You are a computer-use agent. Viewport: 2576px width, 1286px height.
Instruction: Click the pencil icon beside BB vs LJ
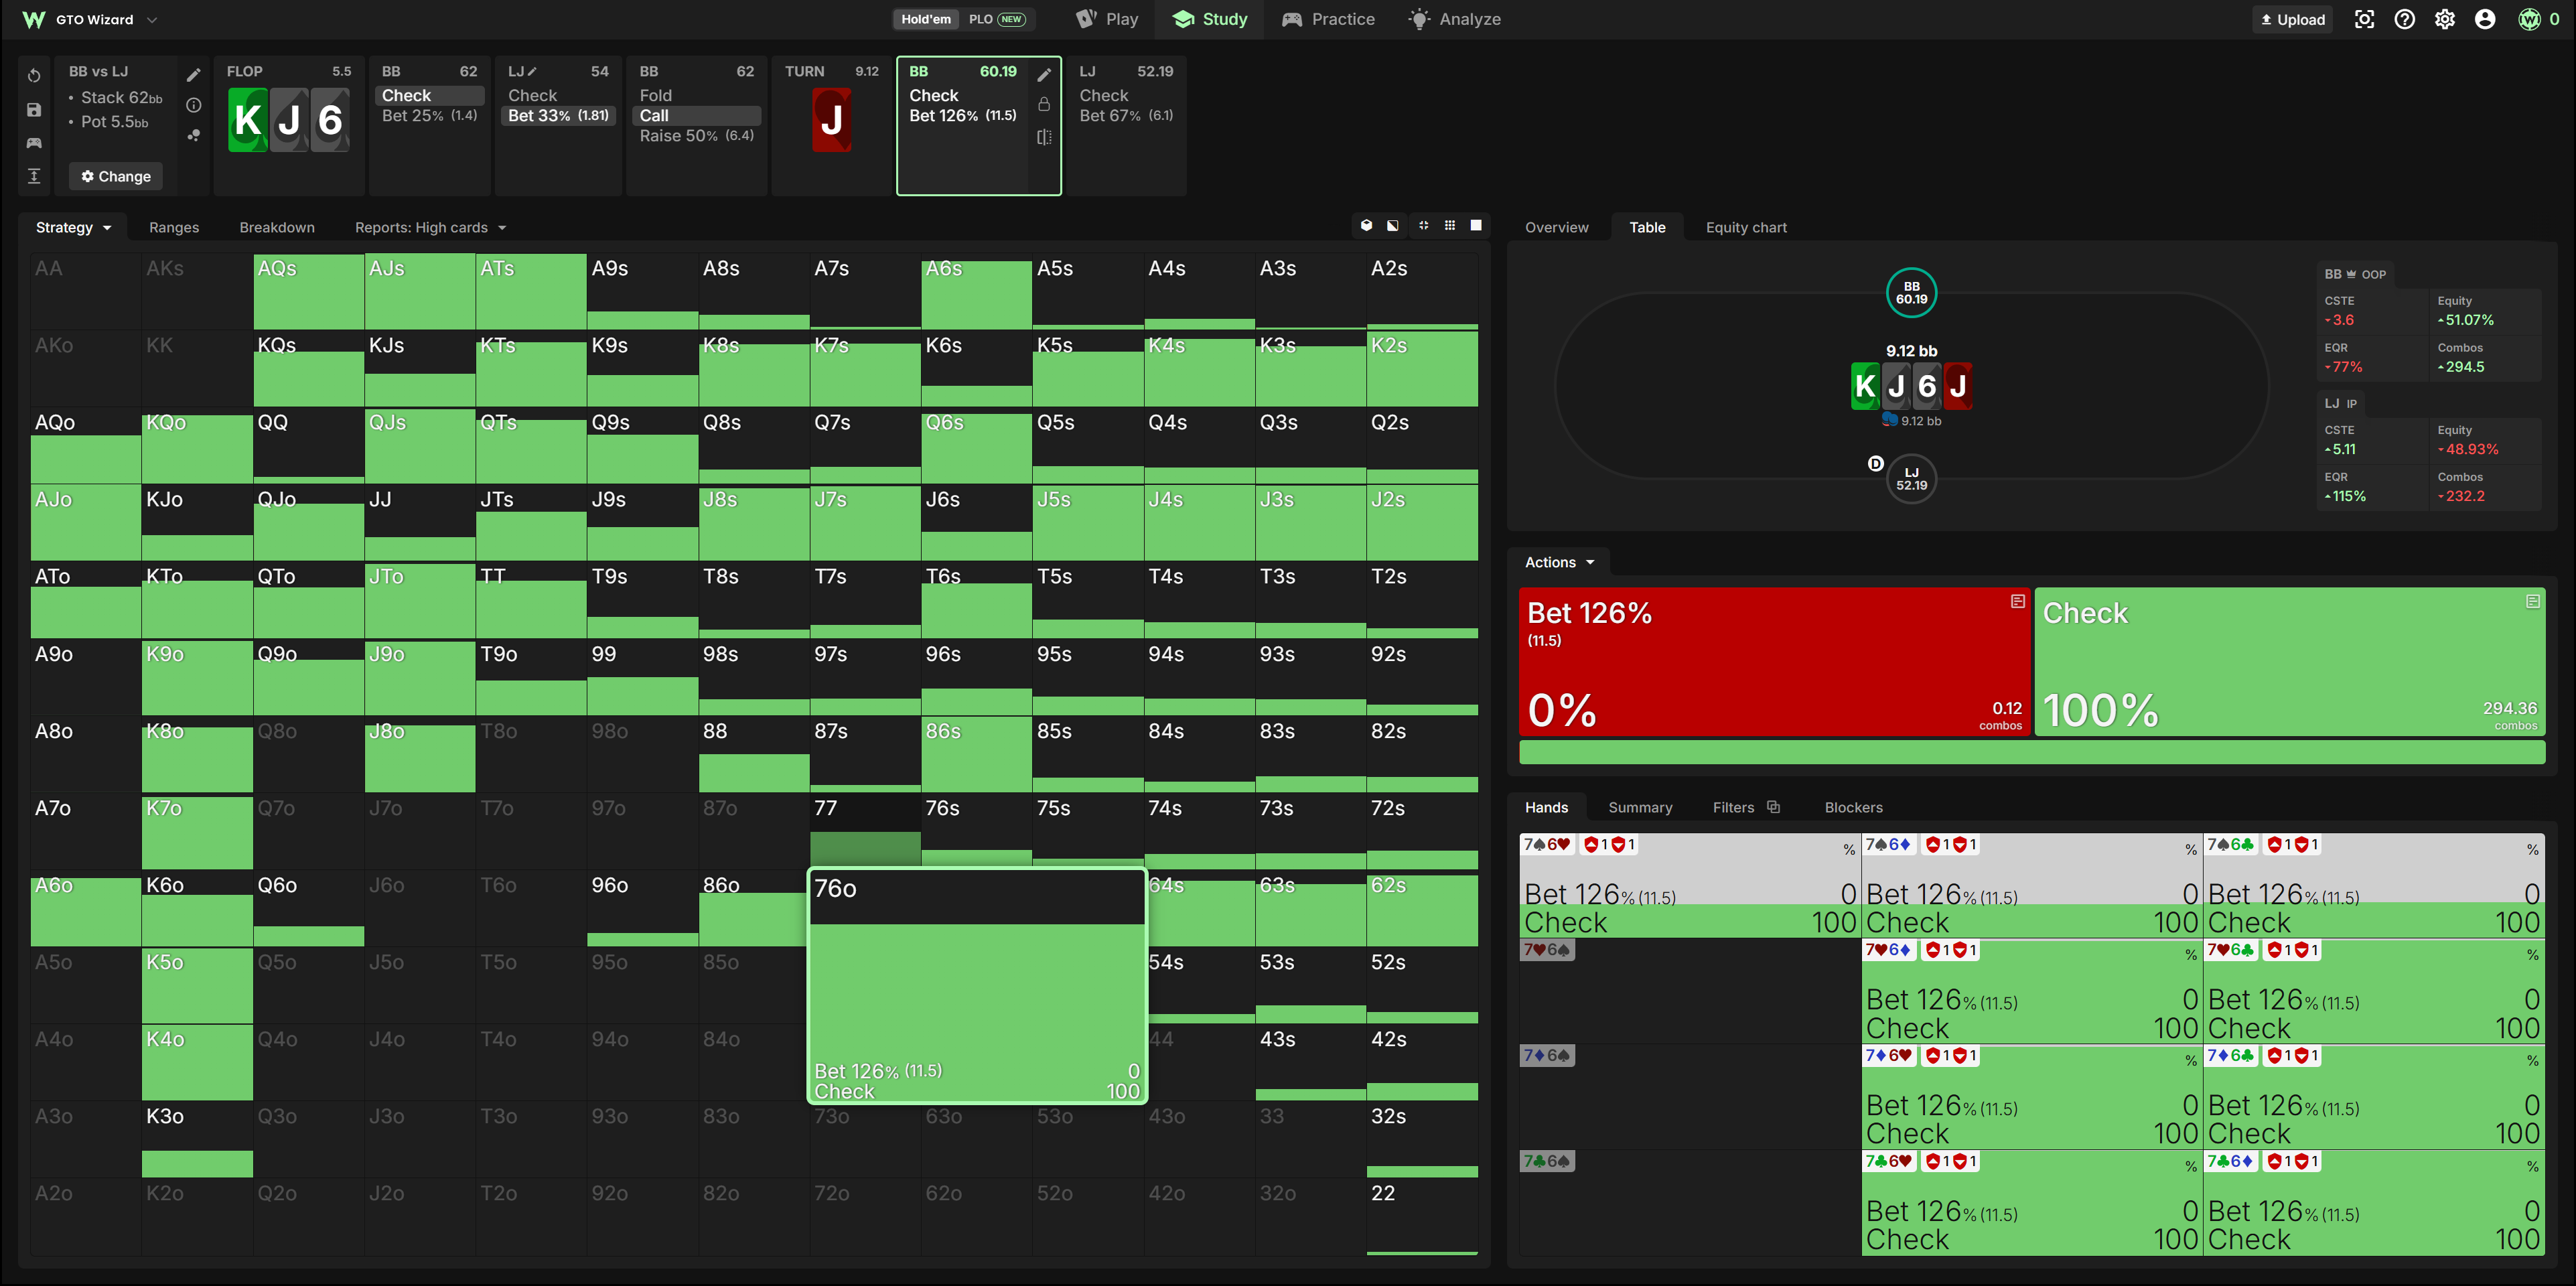coord(194,75)
